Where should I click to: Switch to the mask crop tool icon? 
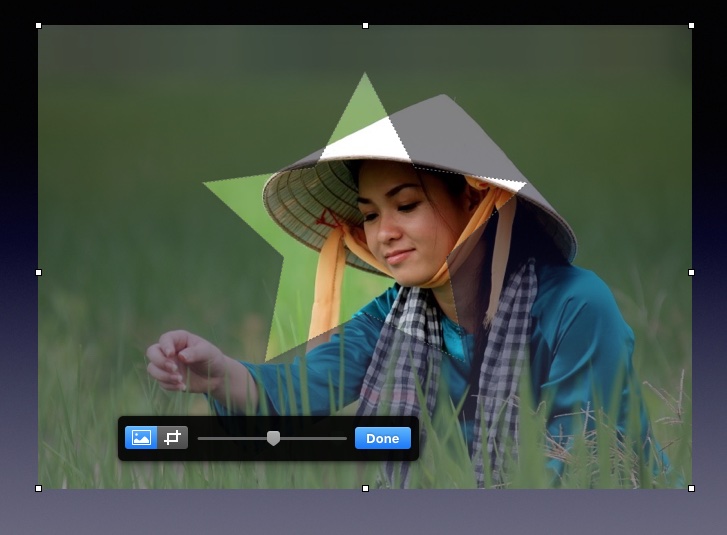pos(173,438)
